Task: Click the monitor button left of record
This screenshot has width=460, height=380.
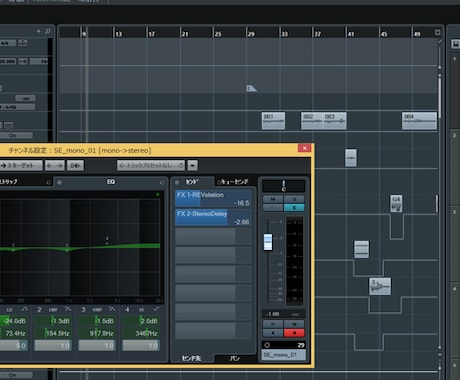Action: pos(273,333)
